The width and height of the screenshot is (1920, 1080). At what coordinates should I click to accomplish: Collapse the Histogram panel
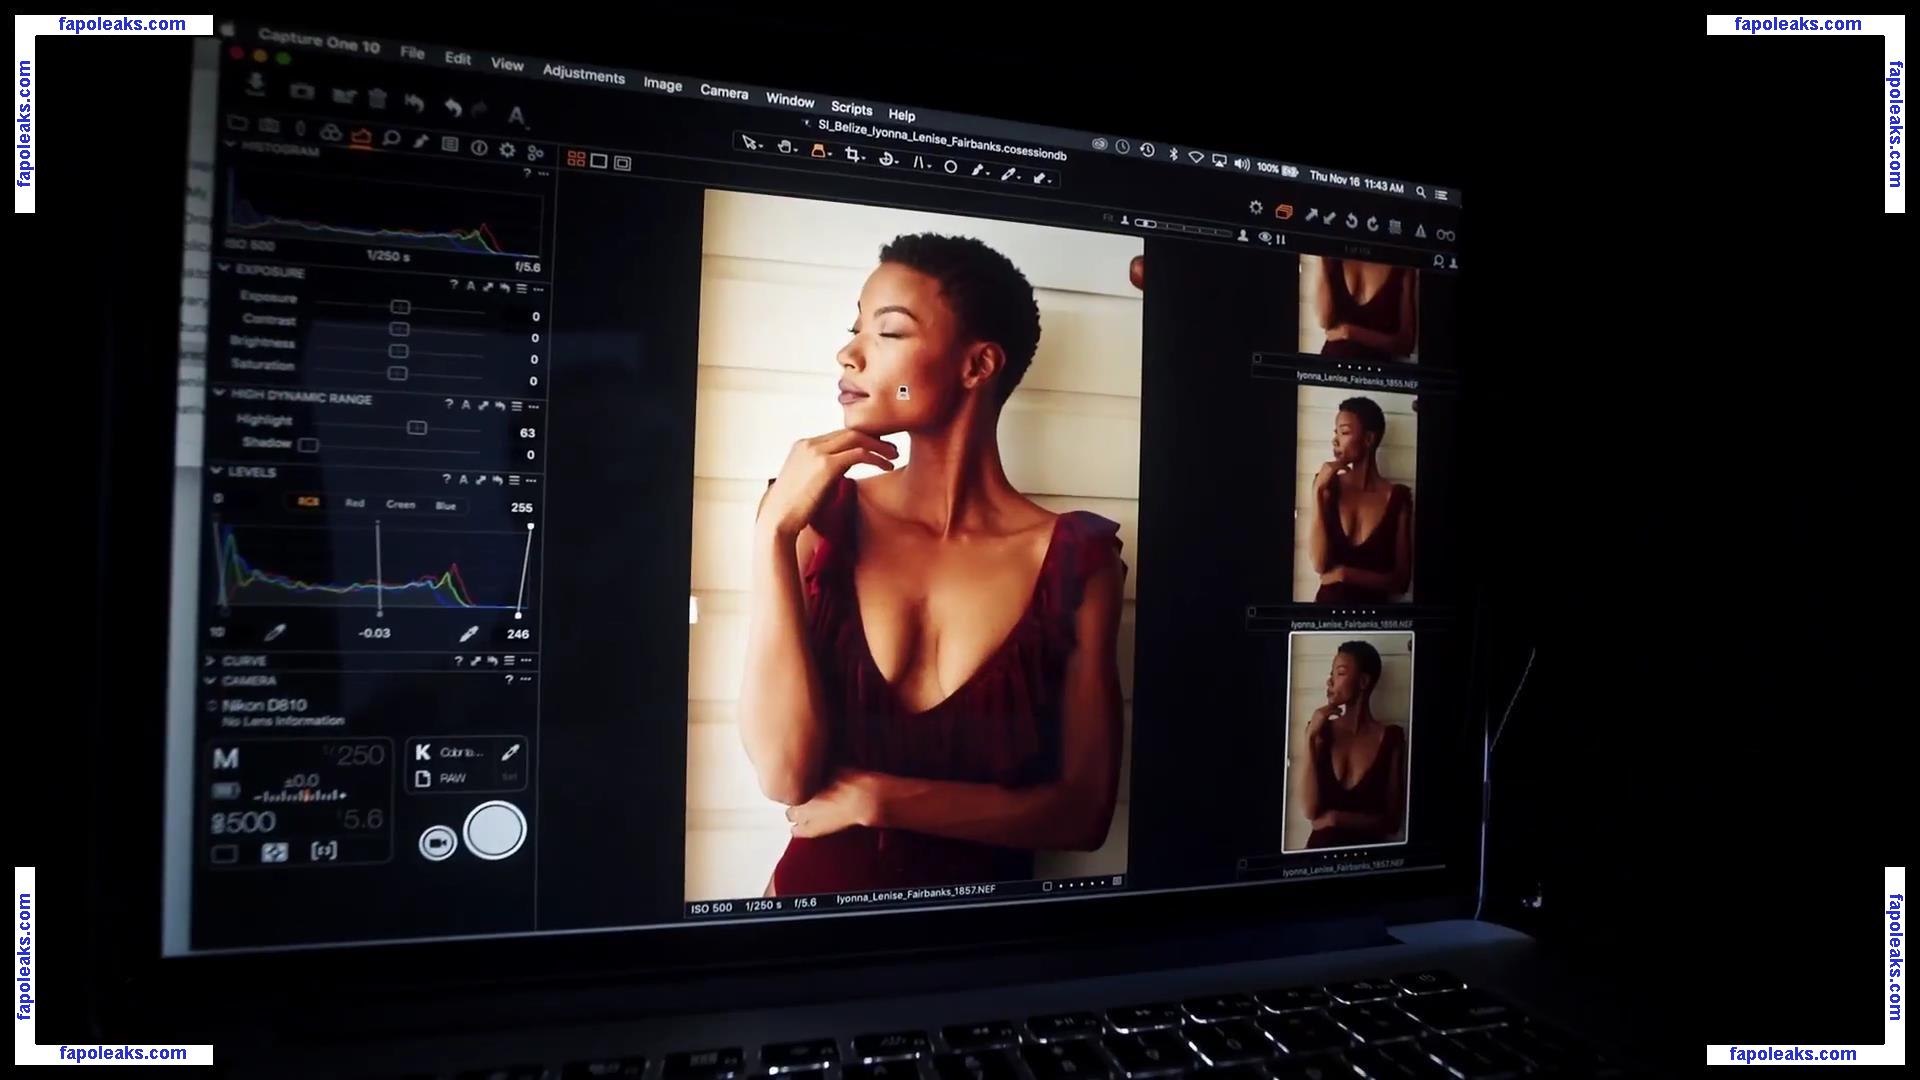pos(229,146)
